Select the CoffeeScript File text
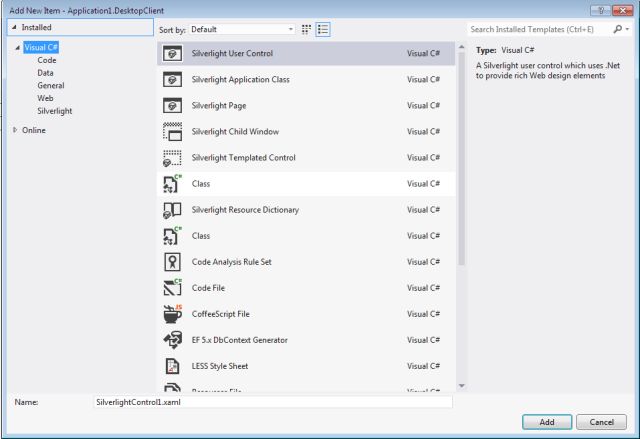The width and height of the screenshot is (640, 439). pos(220,314)
